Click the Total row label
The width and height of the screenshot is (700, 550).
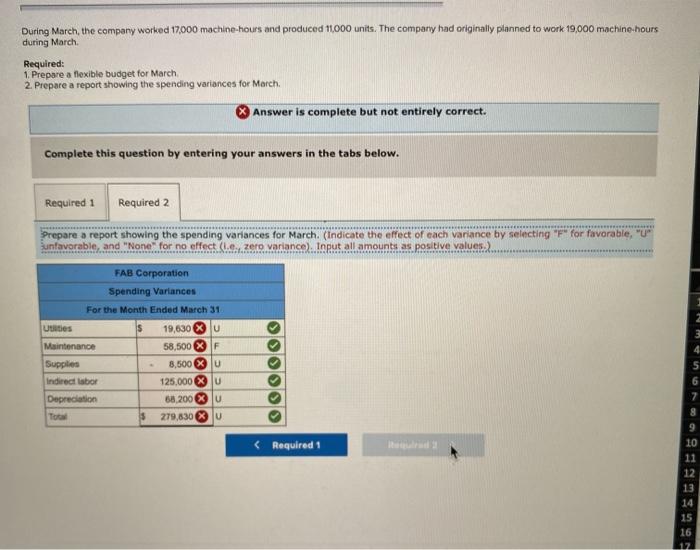[58, 417]
